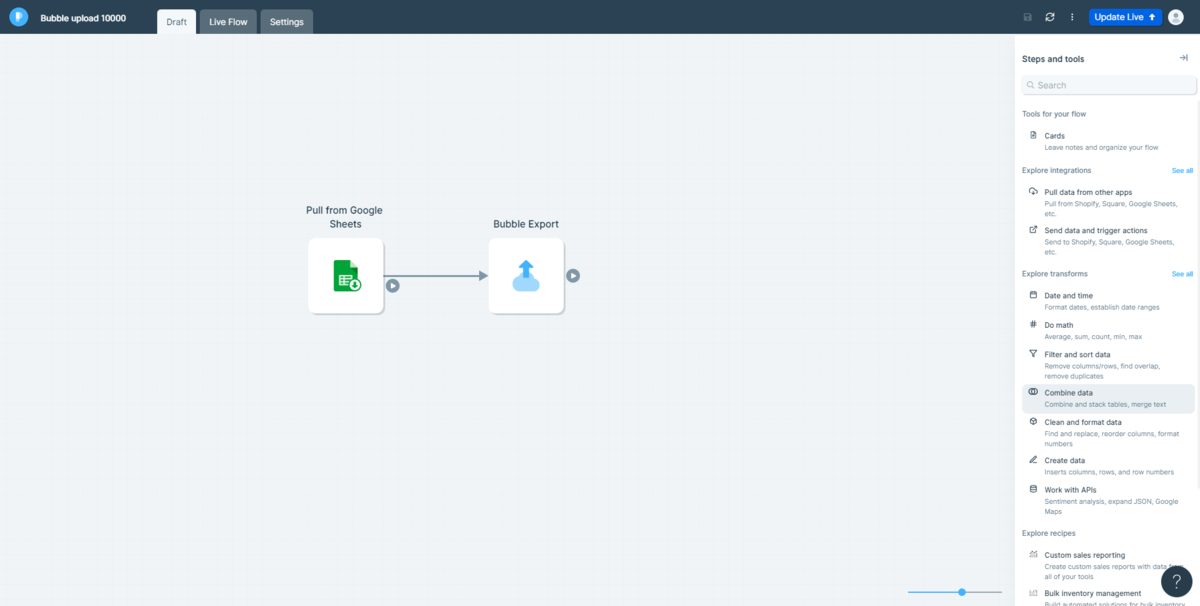Select the Pull from Google Sheets step node
Screen dimensions: 1200x606
point(346,275)
